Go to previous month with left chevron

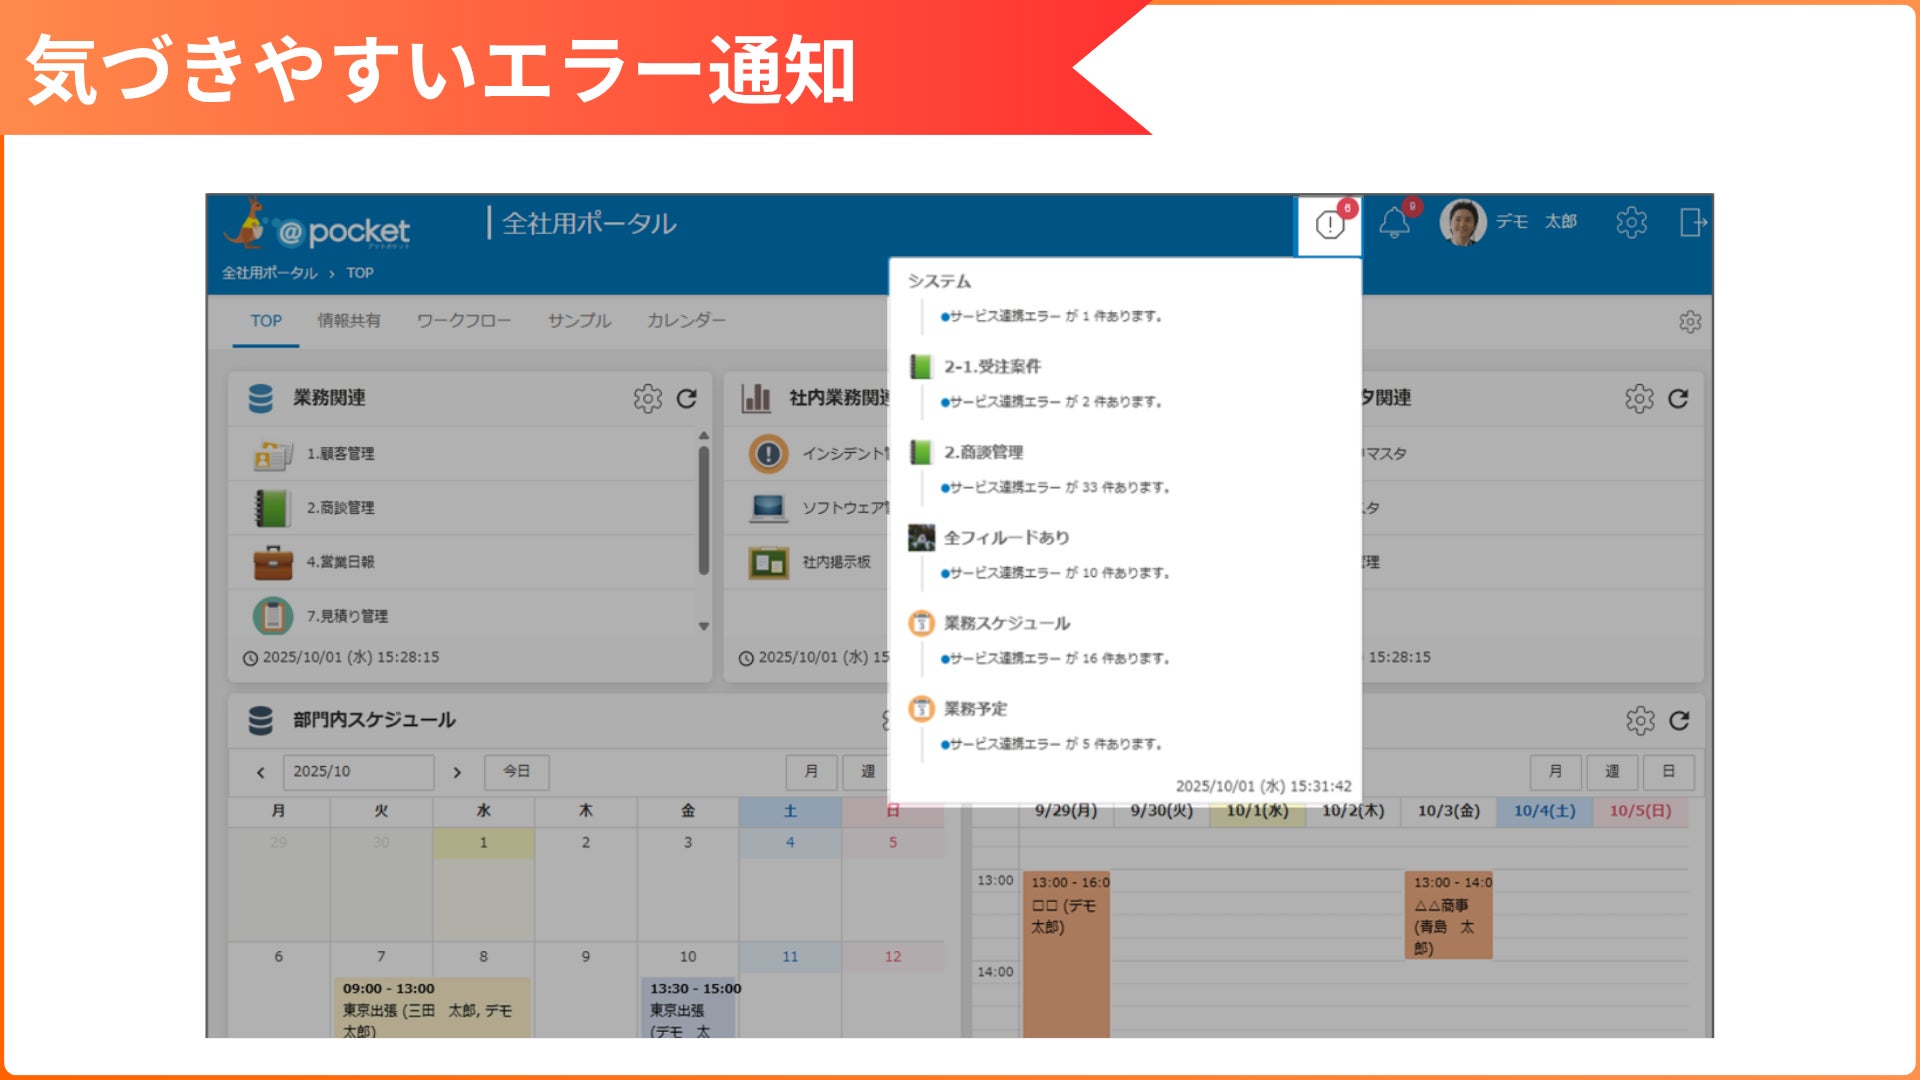[261, 772]
